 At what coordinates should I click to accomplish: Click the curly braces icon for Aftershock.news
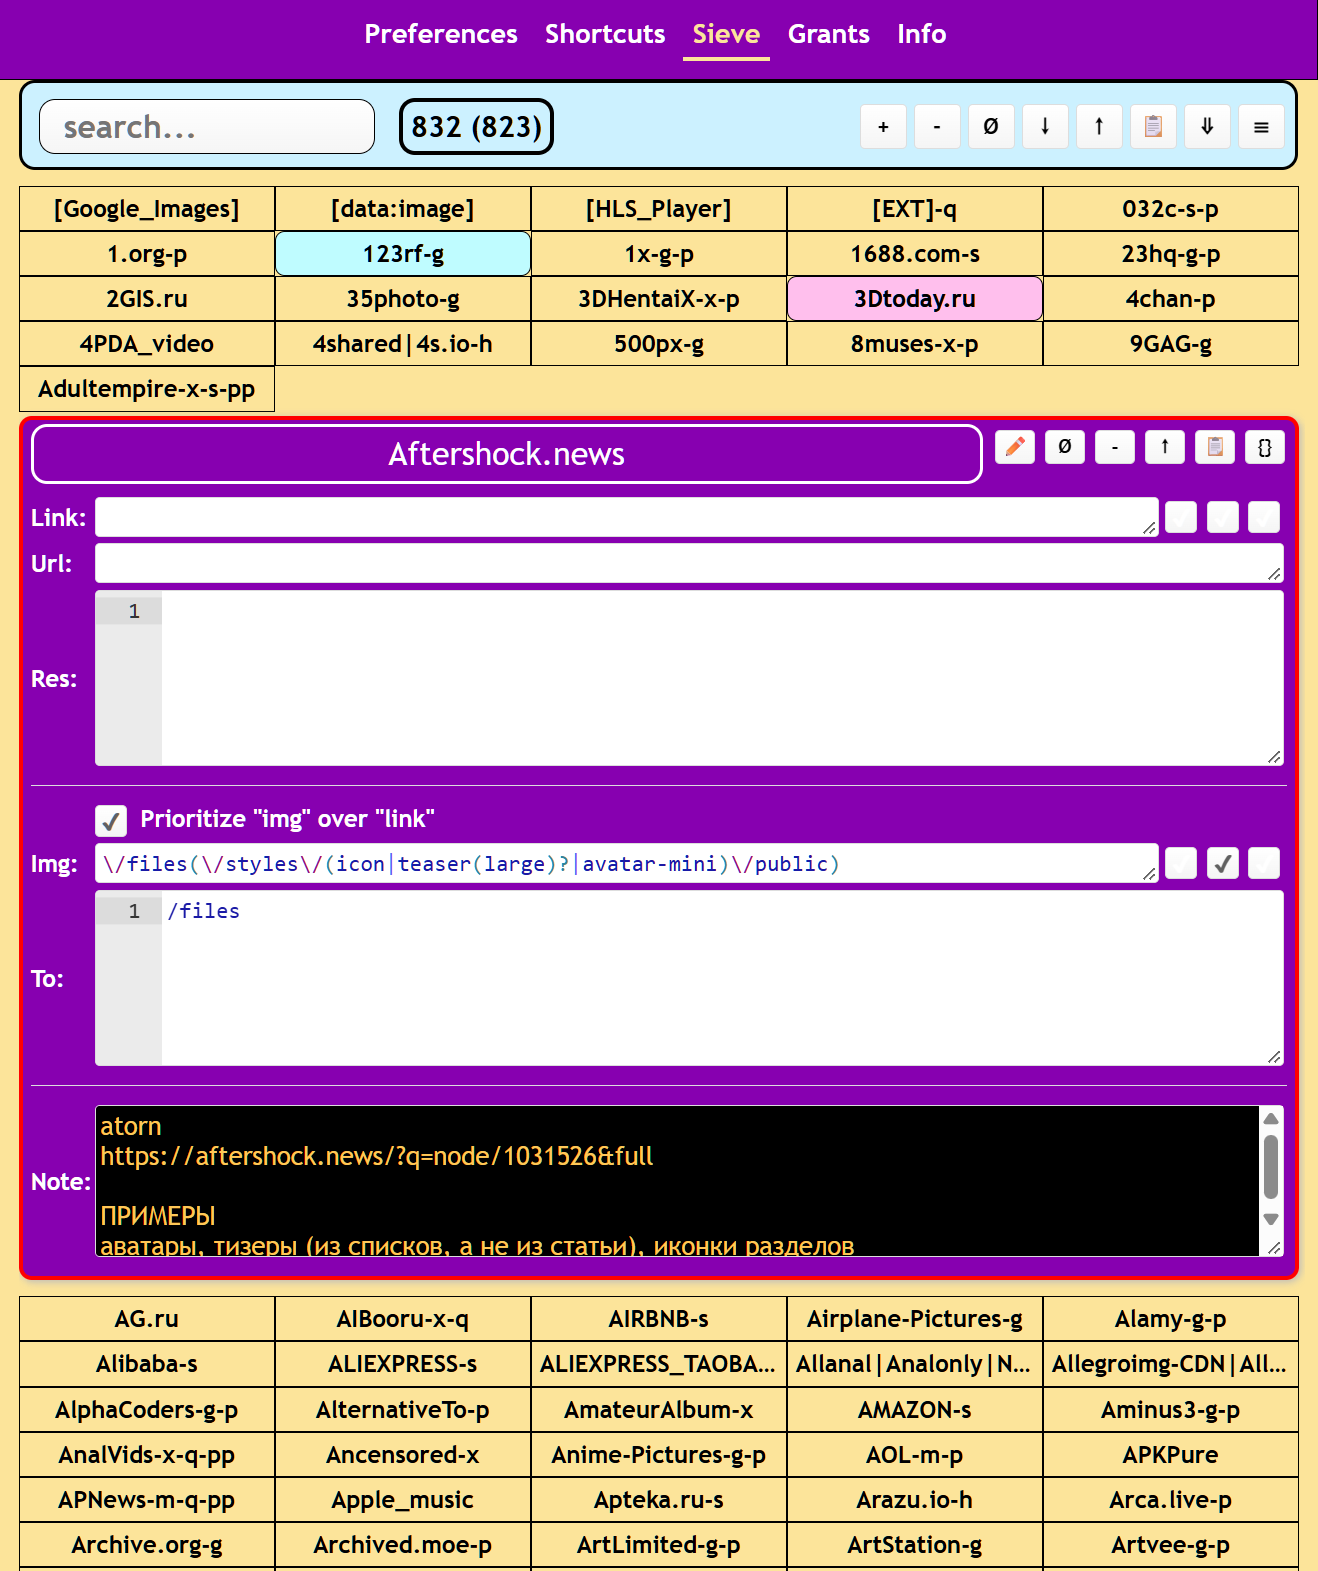[1265, 447]
